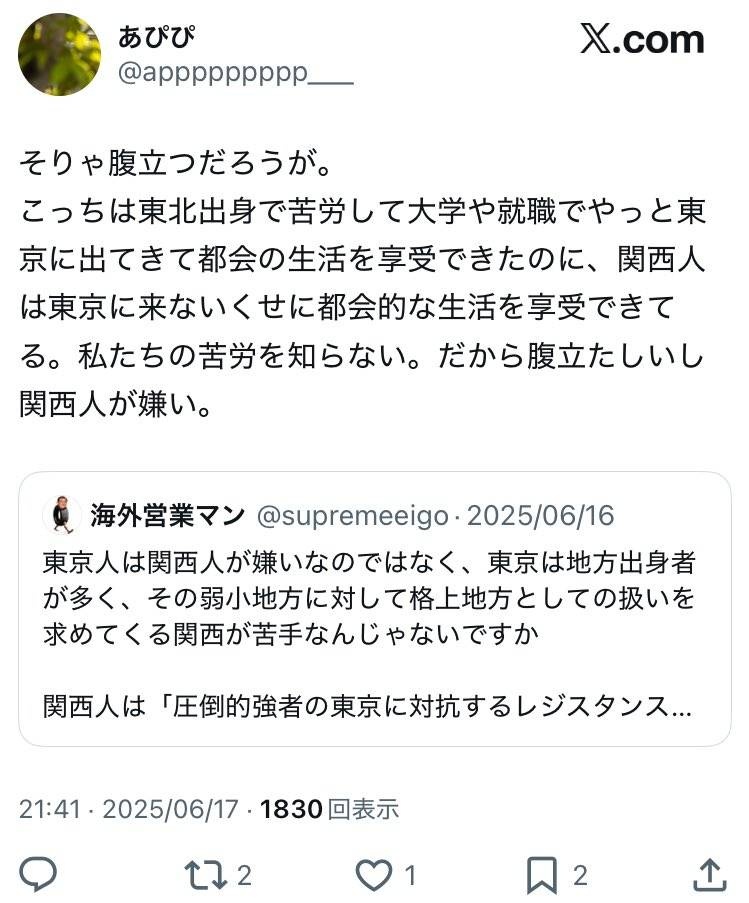
Task: Open あぴぴ's profile picture
Action: 59,55
